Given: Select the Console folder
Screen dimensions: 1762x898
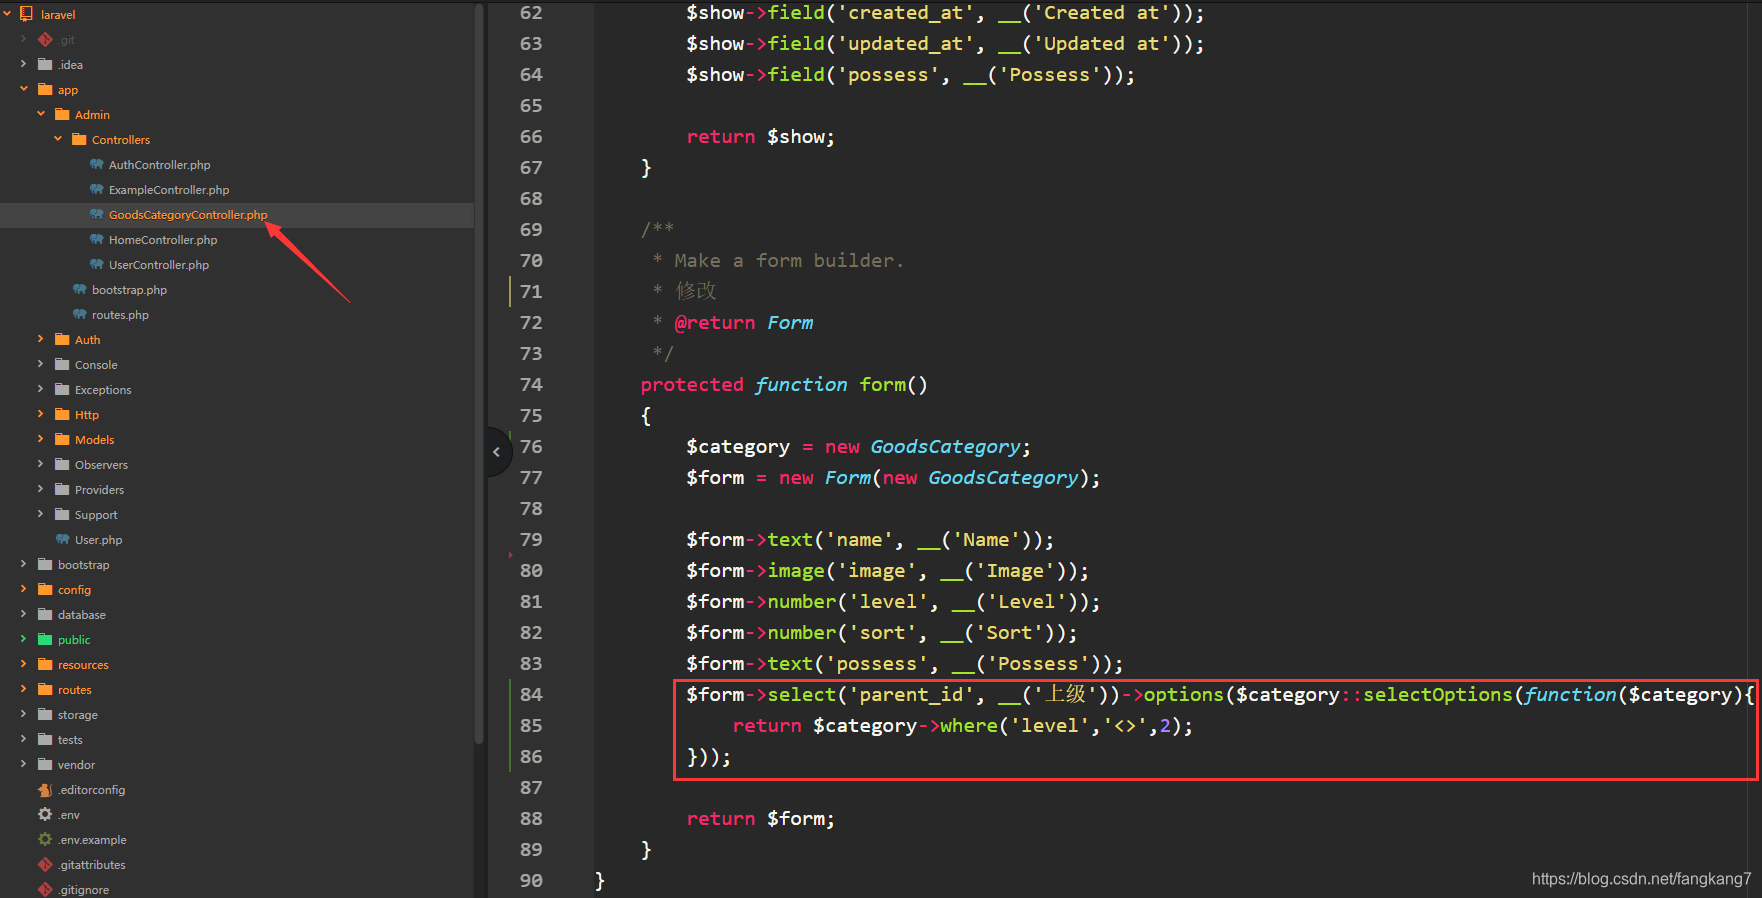Looking at the screenshot, I should [96, 365].
